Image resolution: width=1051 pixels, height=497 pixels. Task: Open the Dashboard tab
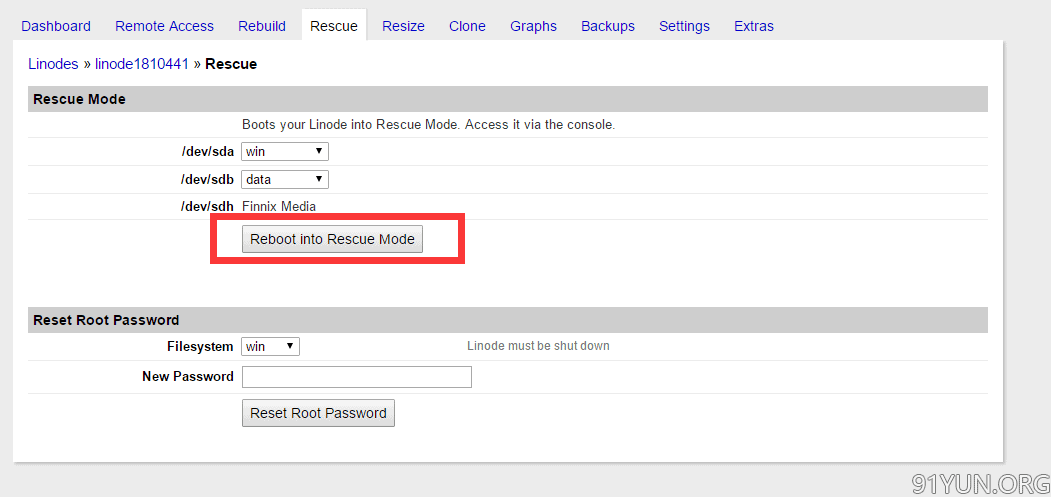coord(56,26)
